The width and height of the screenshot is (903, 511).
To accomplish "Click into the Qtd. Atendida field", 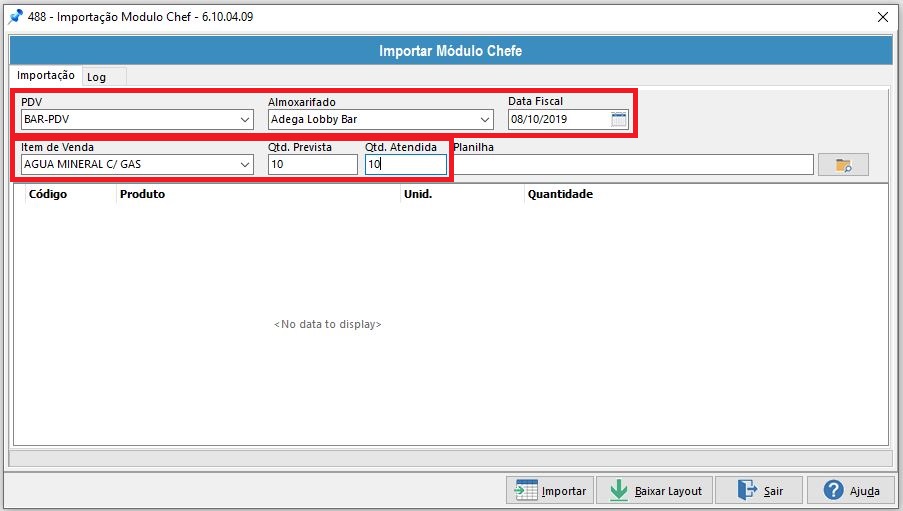I will (406, 164).
